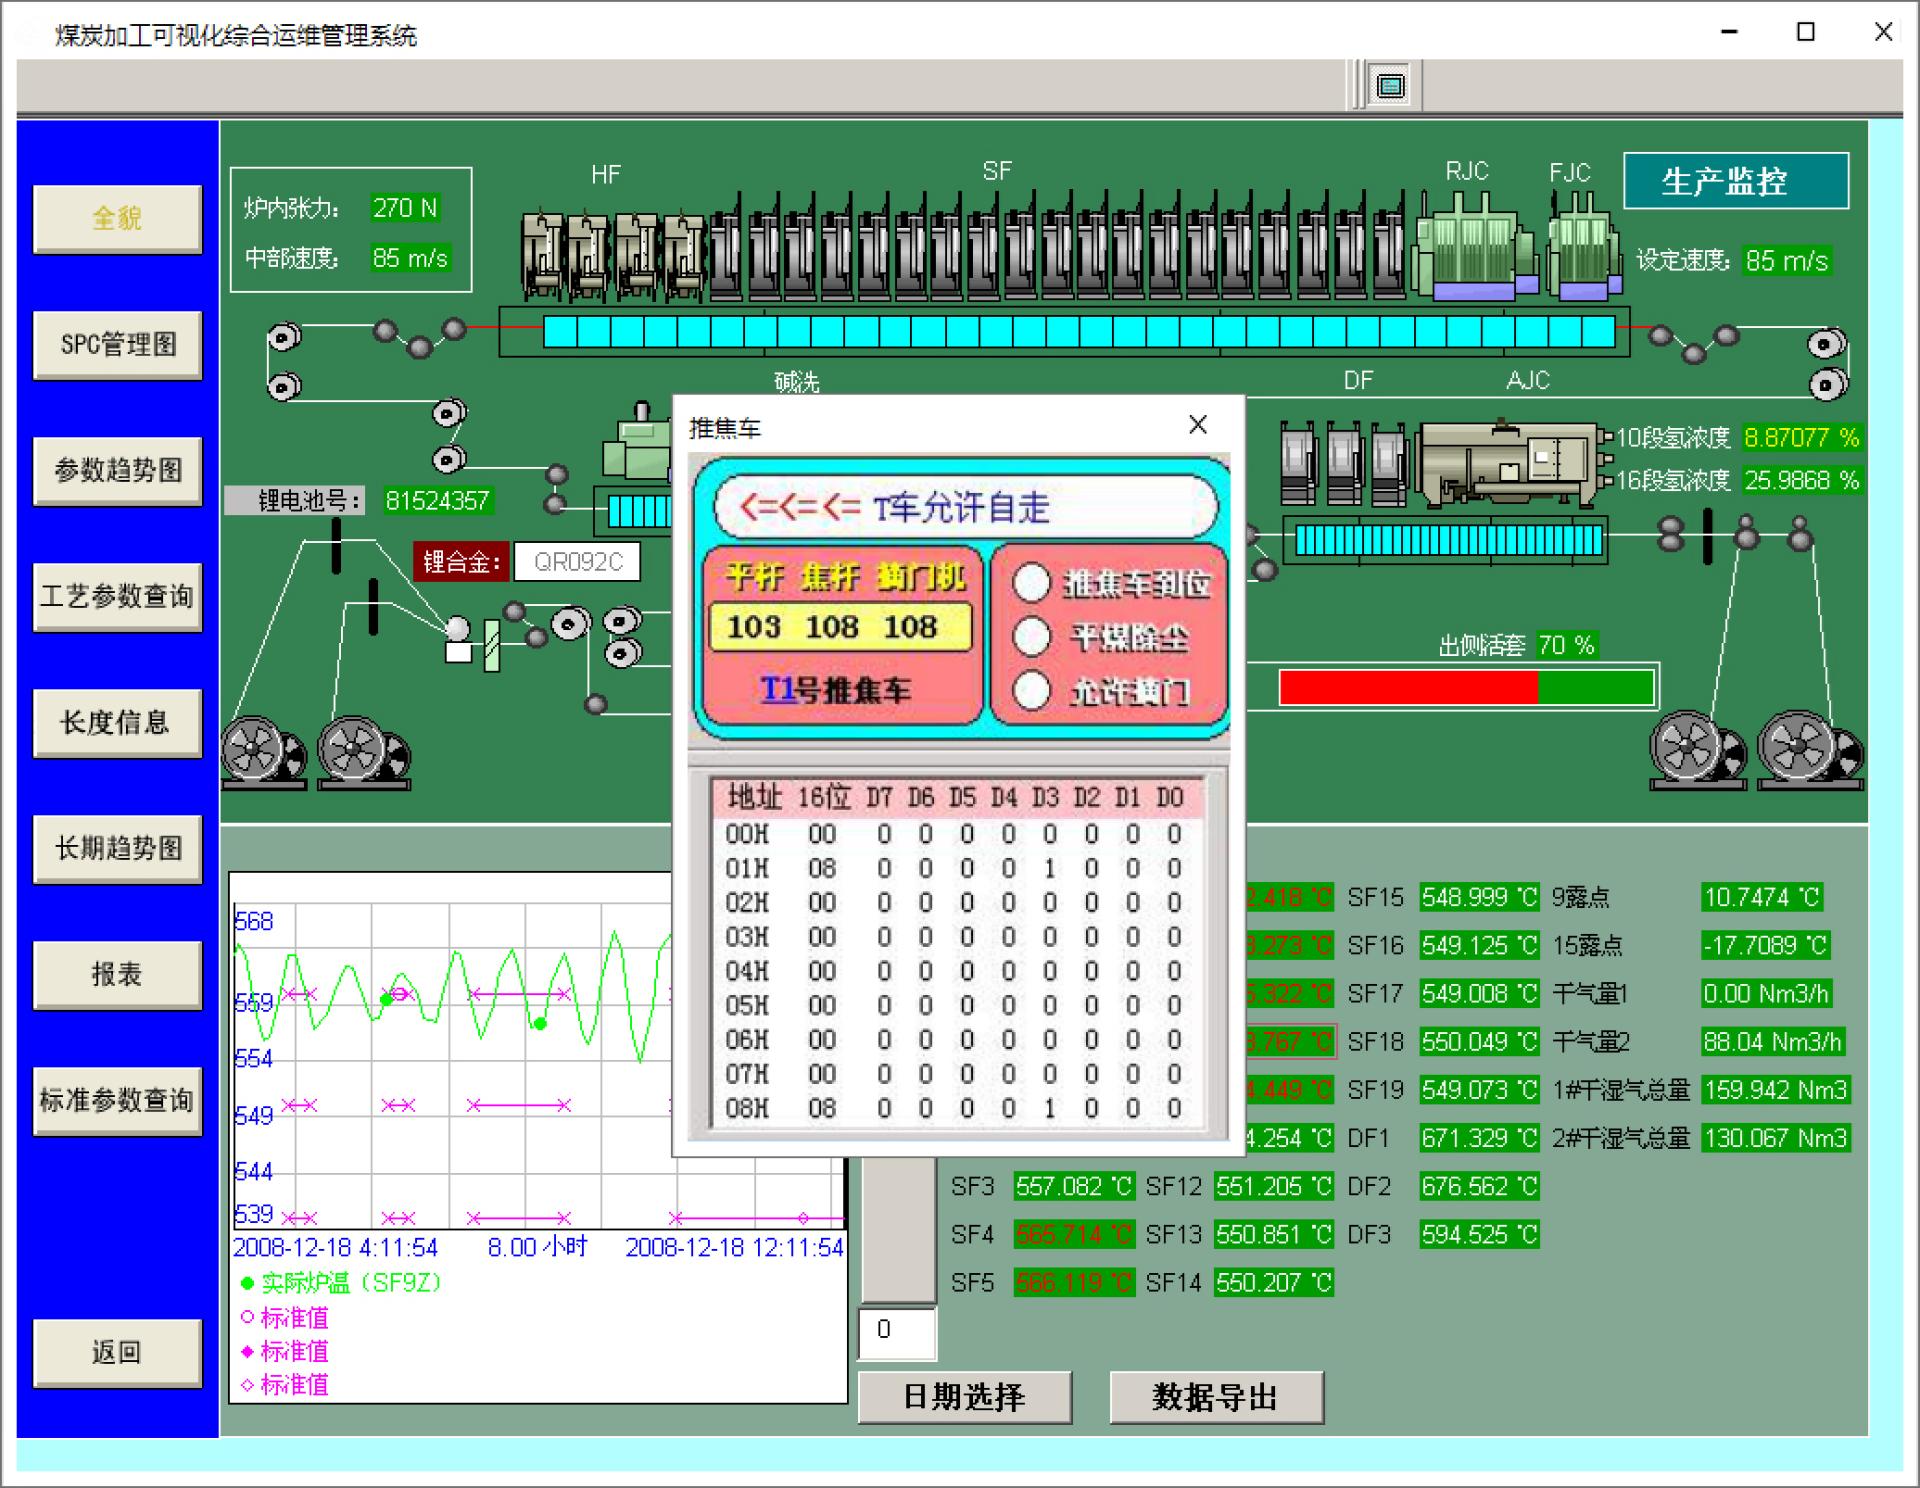
Task: Open the SPC管理图 page
Action: coord(118,345)
